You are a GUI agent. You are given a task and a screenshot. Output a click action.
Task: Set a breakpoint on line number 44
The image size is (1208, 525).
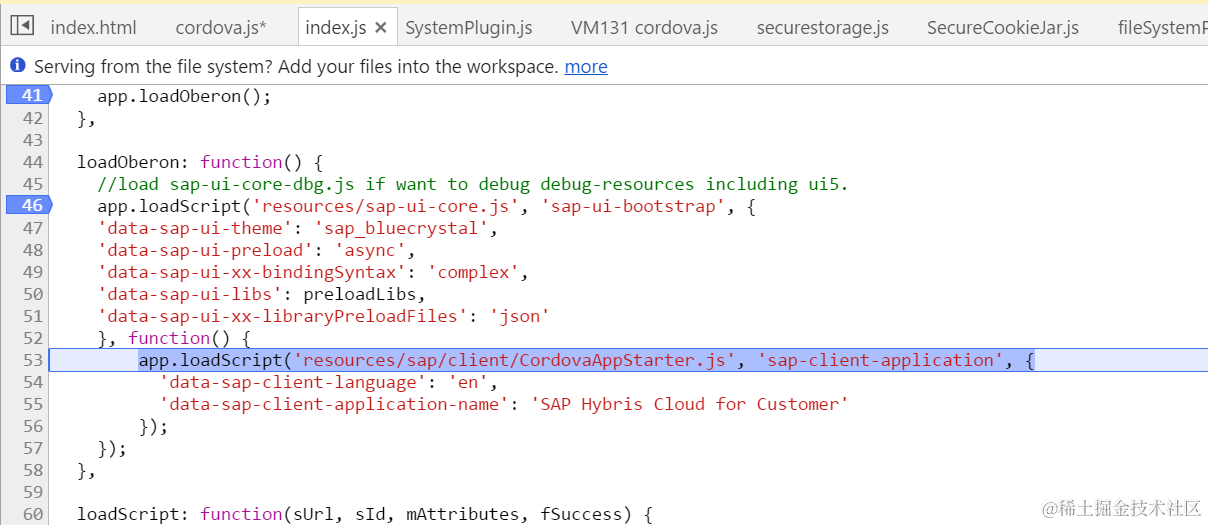pos(32,162)
